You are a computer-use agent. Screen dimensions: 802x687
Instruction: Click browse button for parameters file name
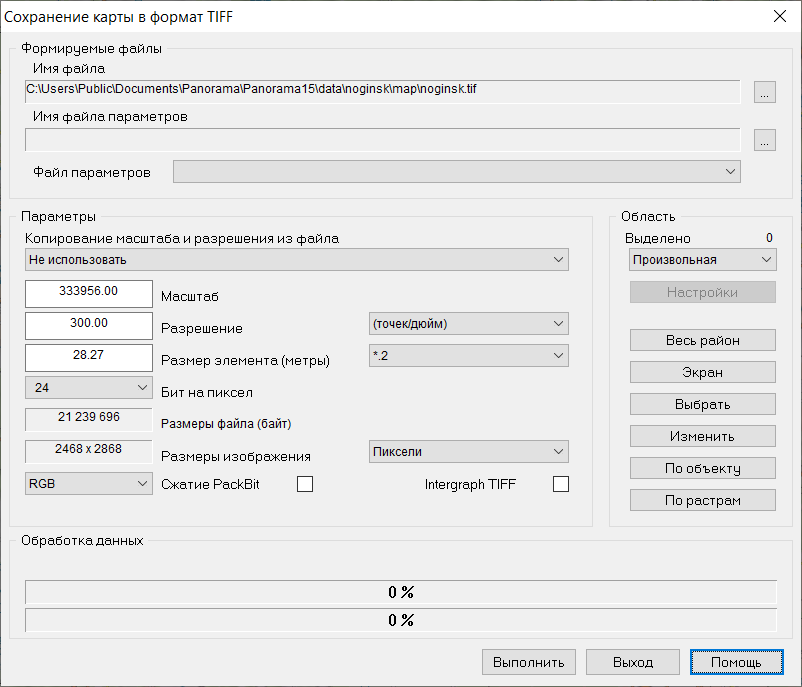tap(765, 141)
